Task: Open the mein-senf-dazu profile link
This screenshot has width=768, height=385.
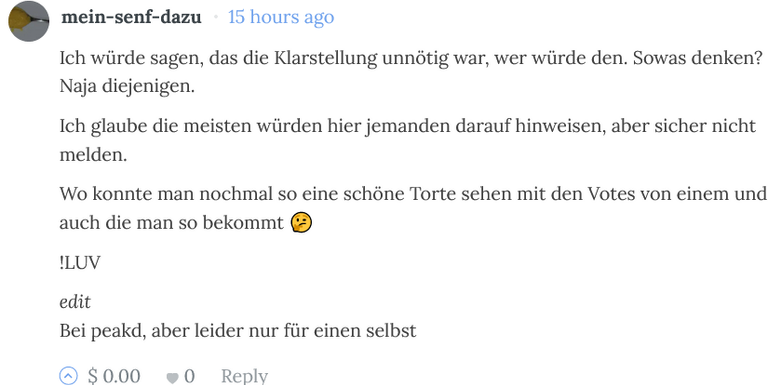Action: [x=131, y=17]
